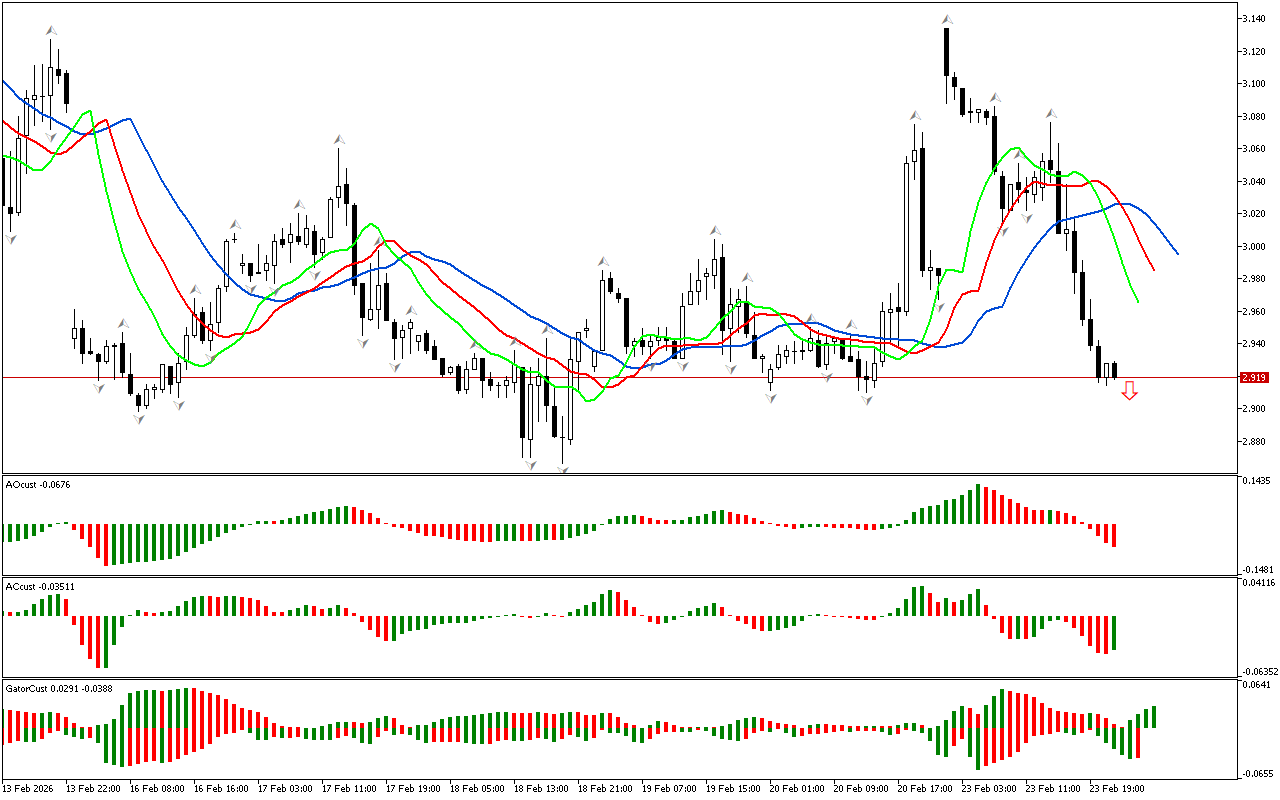Click fractal arrow above the highest candle
The height and width of the screenshot is (800, 1280).
pyautogui.click(x=946, y=19)
